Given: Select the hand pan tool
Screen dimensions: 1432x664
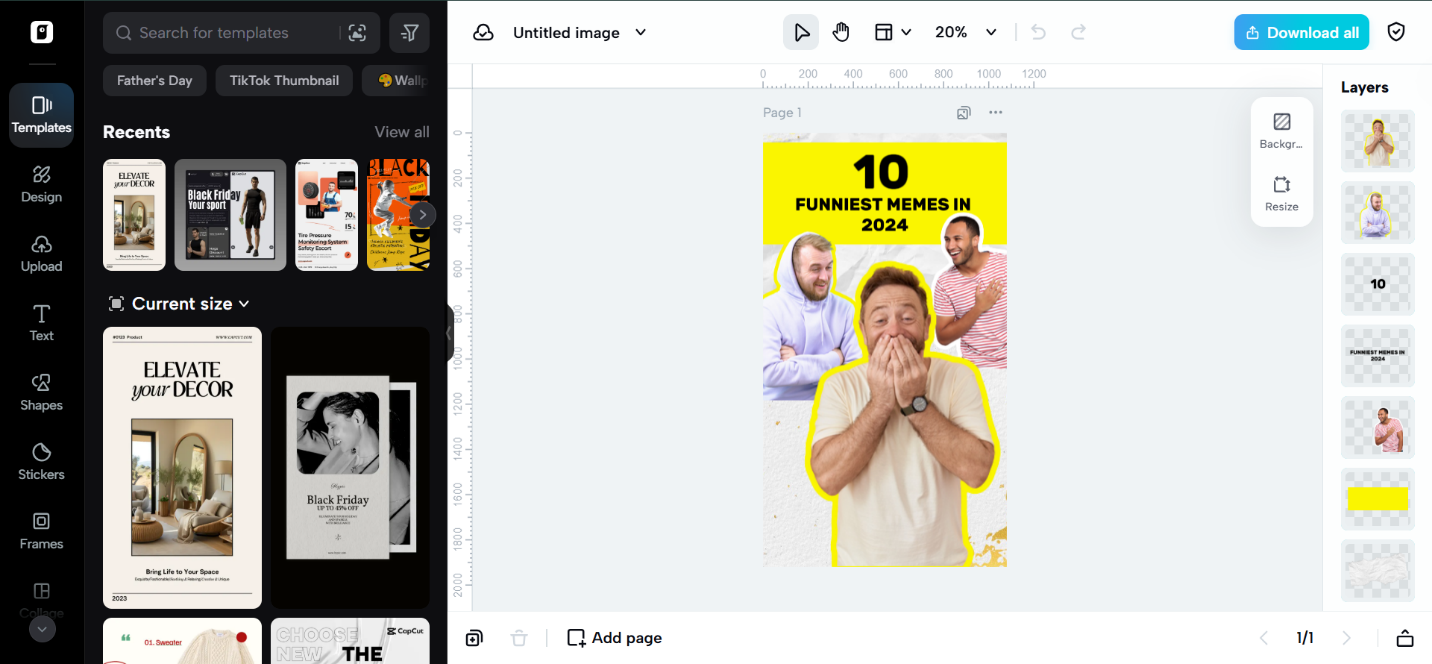Looking at the screenshot, I should 841,32.
